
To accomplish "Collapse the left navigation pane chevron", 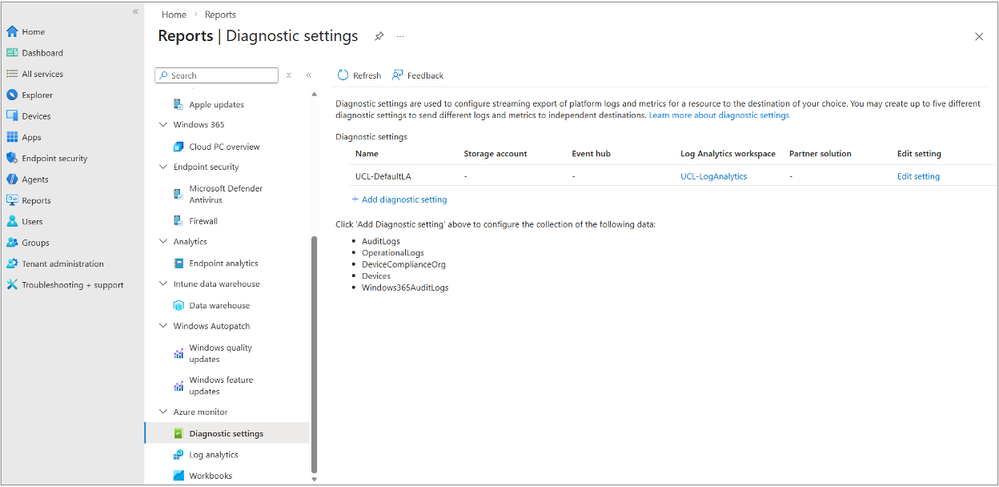I will 135,11.
